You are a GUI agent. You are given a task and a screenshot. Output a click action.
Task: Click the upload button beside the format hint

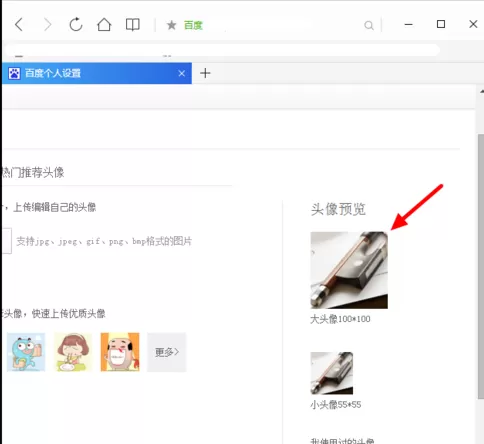coord(7,241)
